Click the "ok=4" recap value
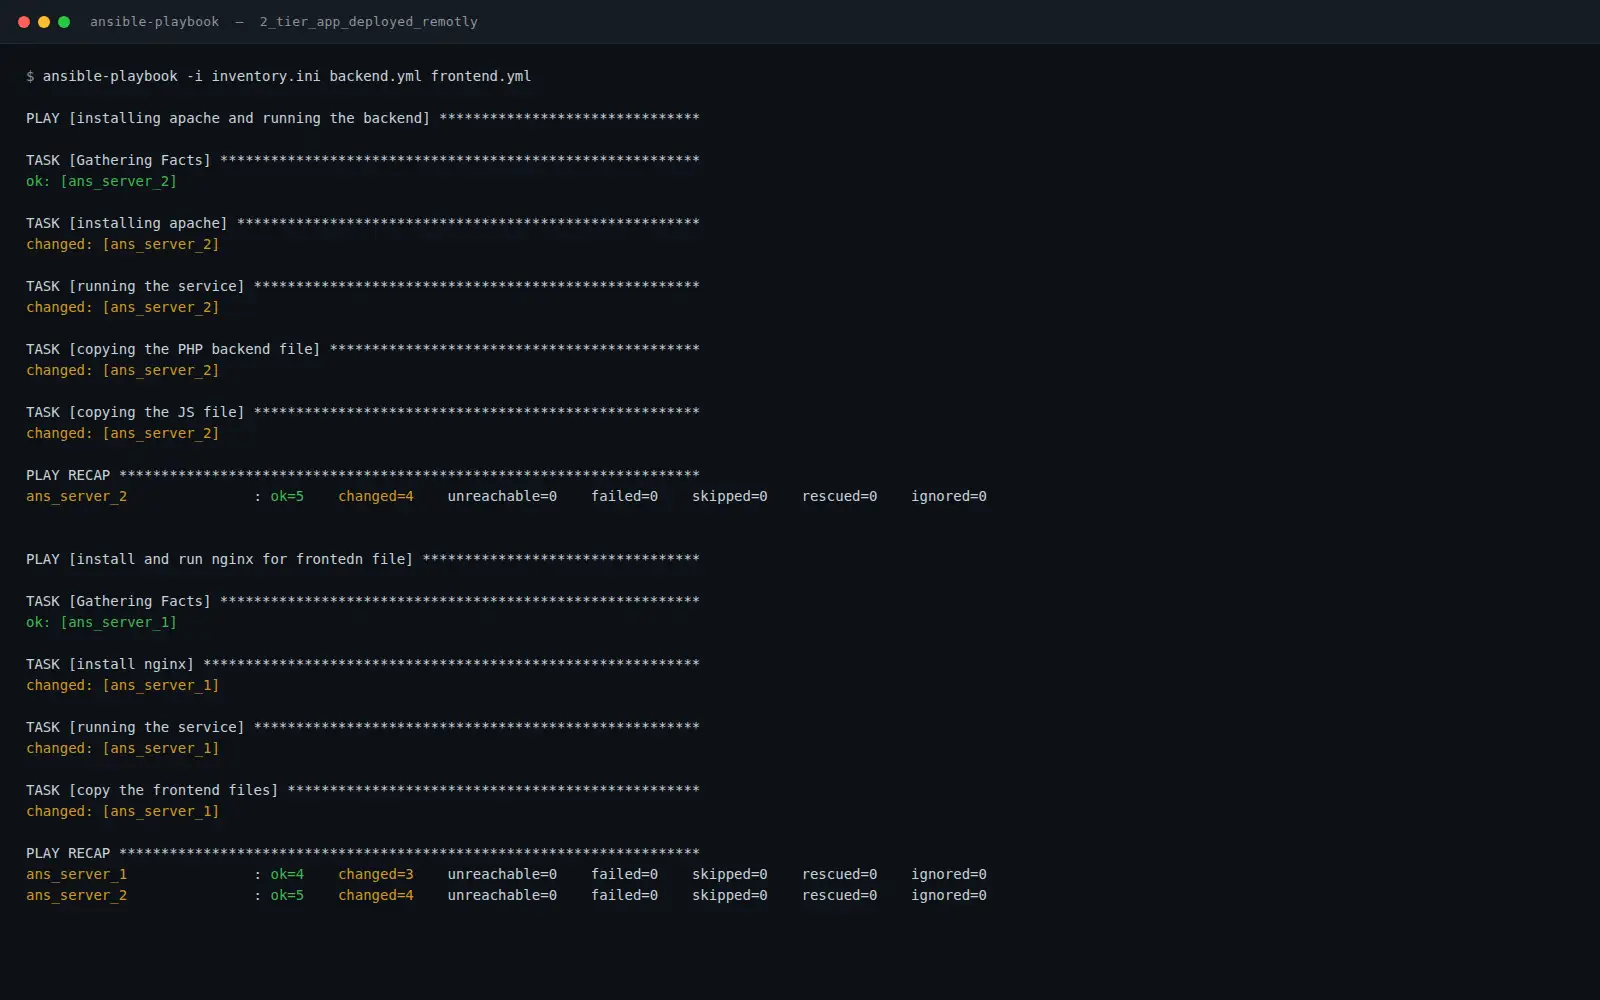The height and width of the screenshot is (1000, 1600). pos(287,874)
